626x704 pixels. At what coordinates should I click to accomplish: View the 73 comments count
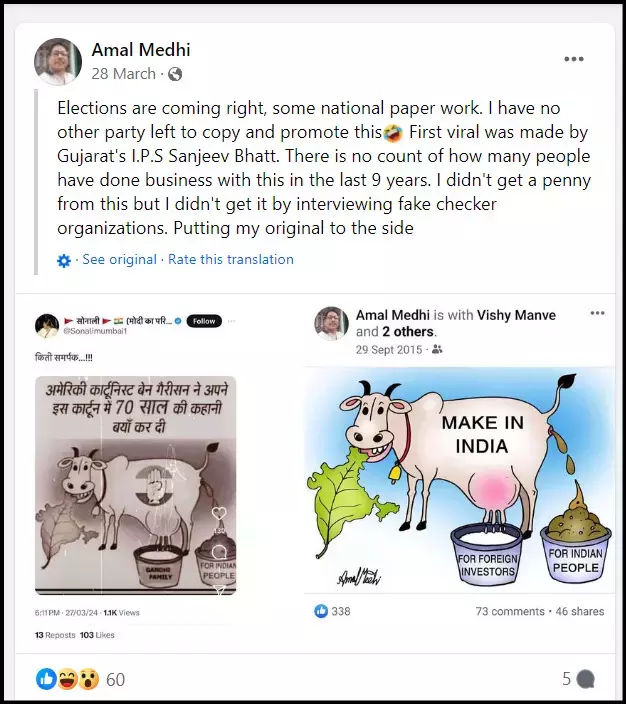coord(510,612)
